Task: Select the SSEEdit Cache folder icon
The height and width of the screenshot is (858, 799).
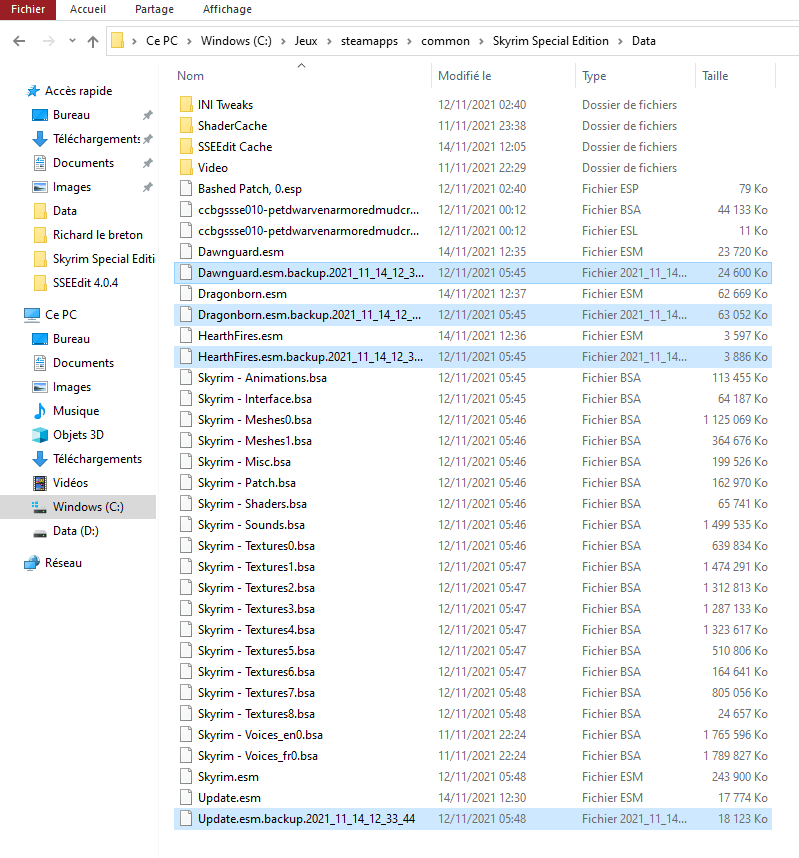Action: click(186, 146)
